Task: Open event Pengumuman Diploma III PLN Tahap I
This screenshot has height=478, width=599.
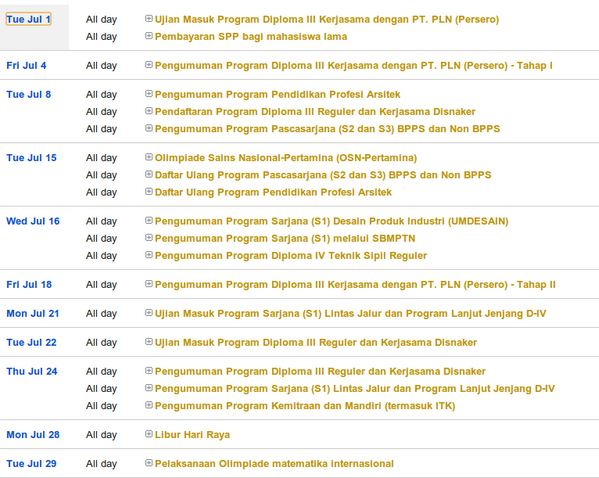Action: [x=354, y=66]
